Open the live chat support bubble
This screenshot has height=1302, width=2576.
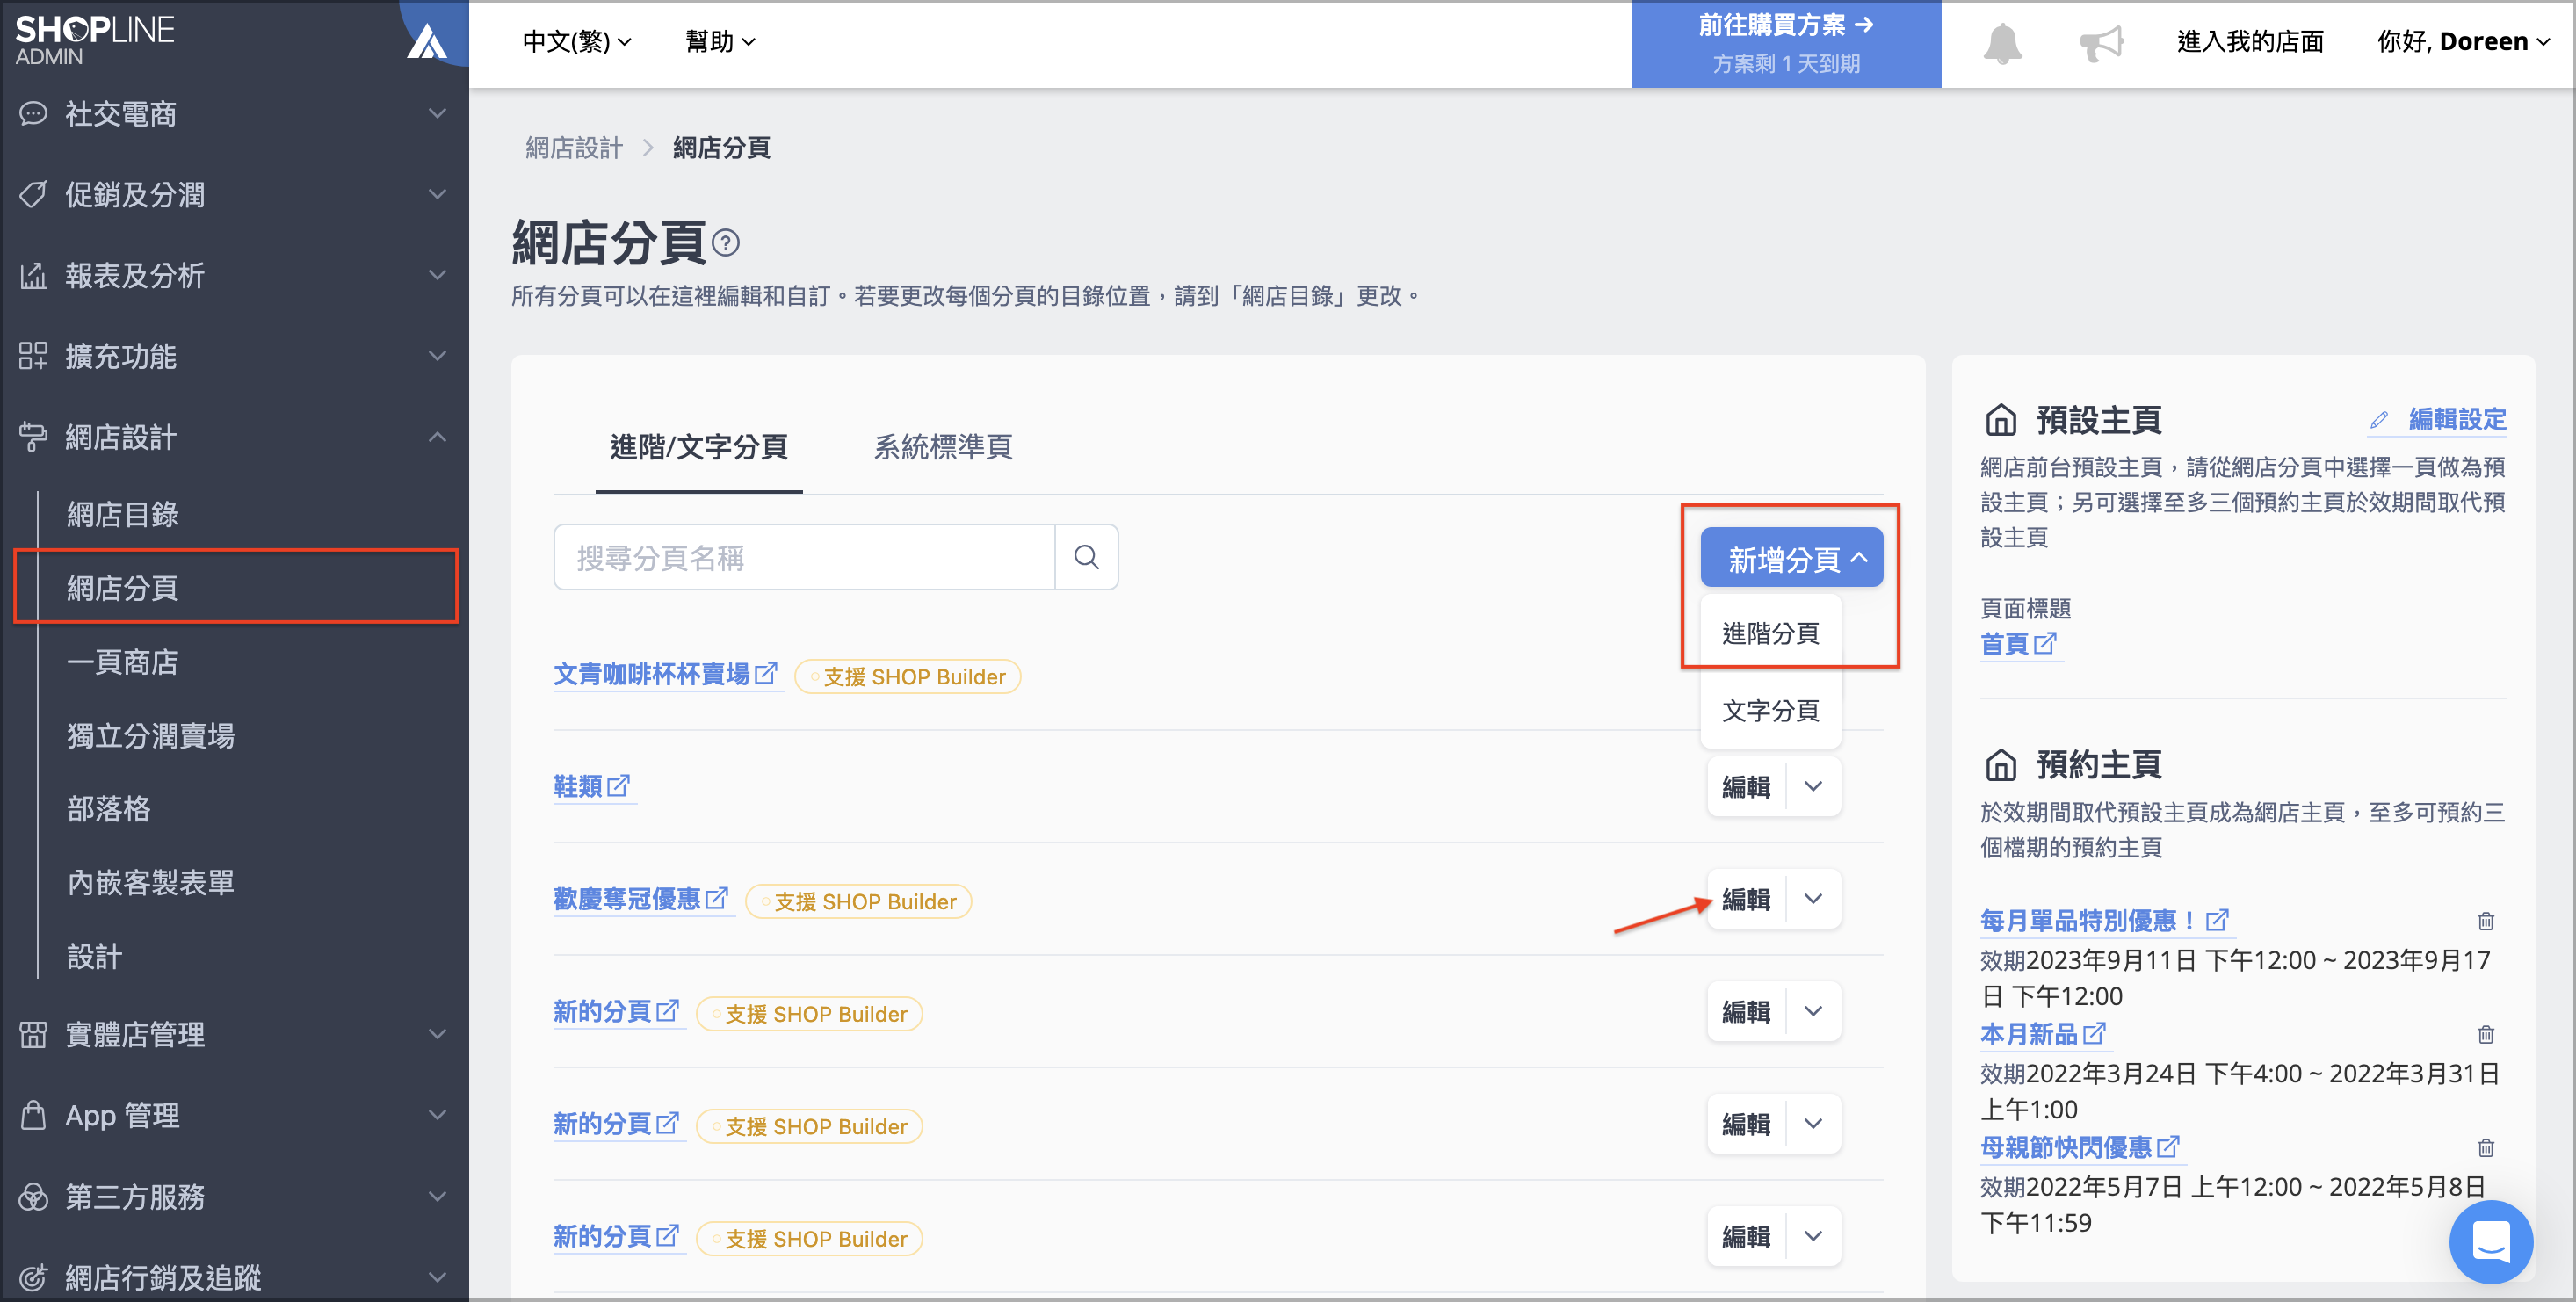[2490, 1241]
